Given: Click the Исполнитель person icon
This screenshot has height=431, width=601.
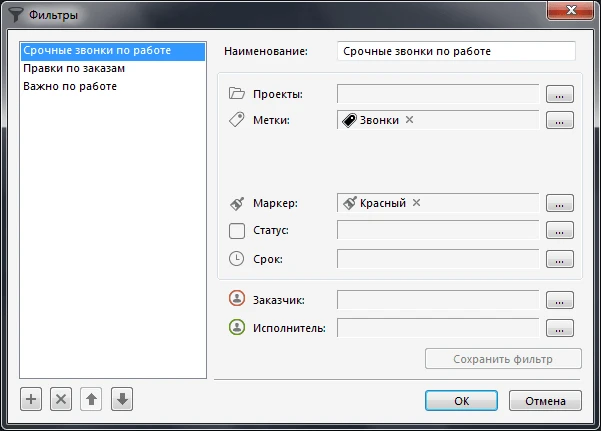Looking at the screenshot, I should [x=237, y=327].
